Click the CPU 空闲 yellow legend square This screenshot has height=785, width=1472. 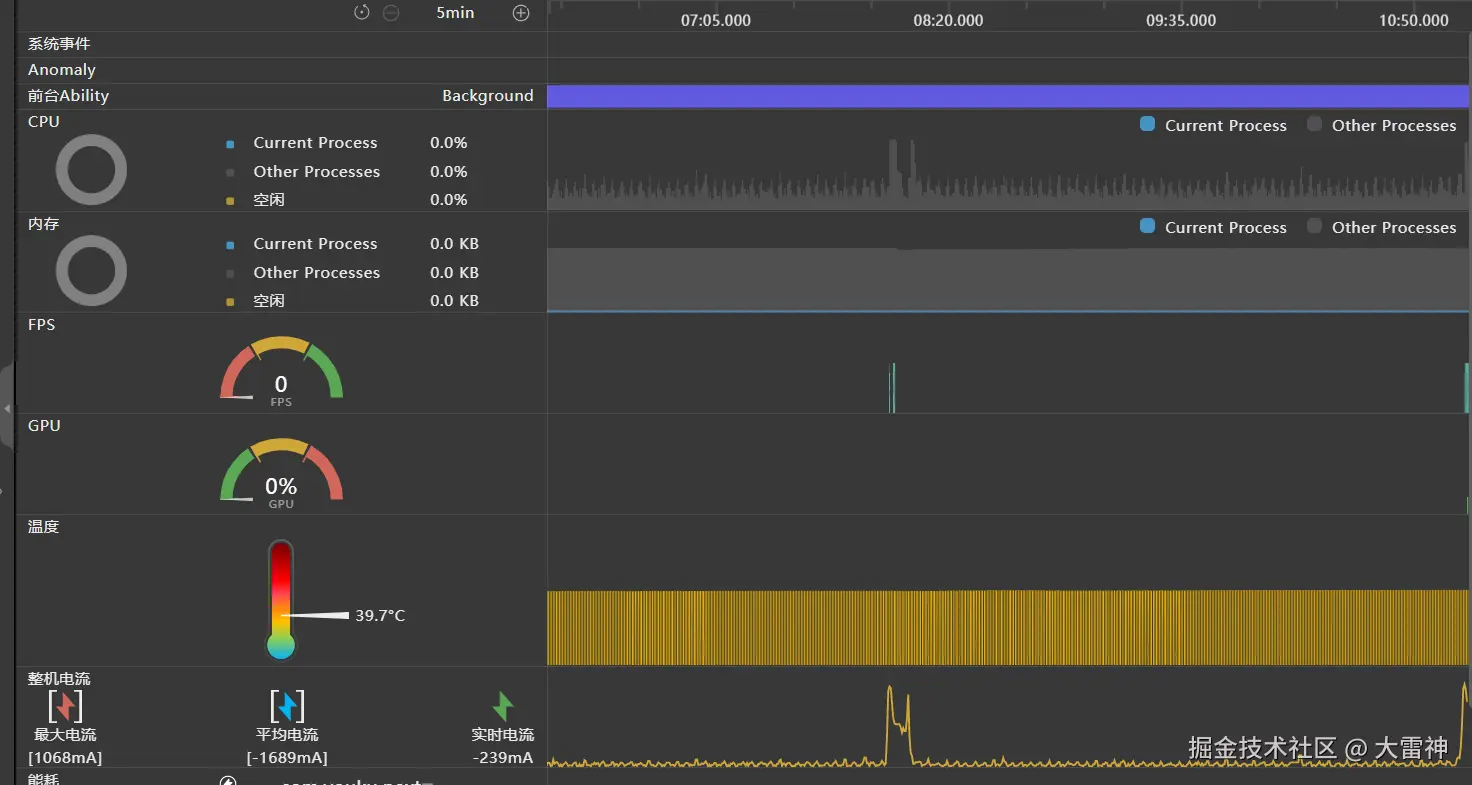230,201
